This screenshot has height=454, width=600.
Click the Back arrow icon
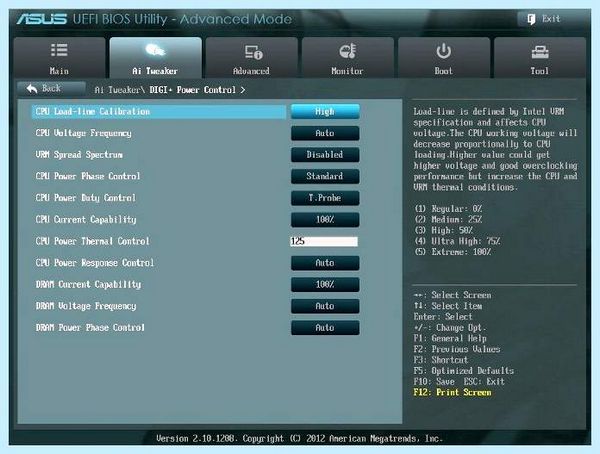pos(32,88)
